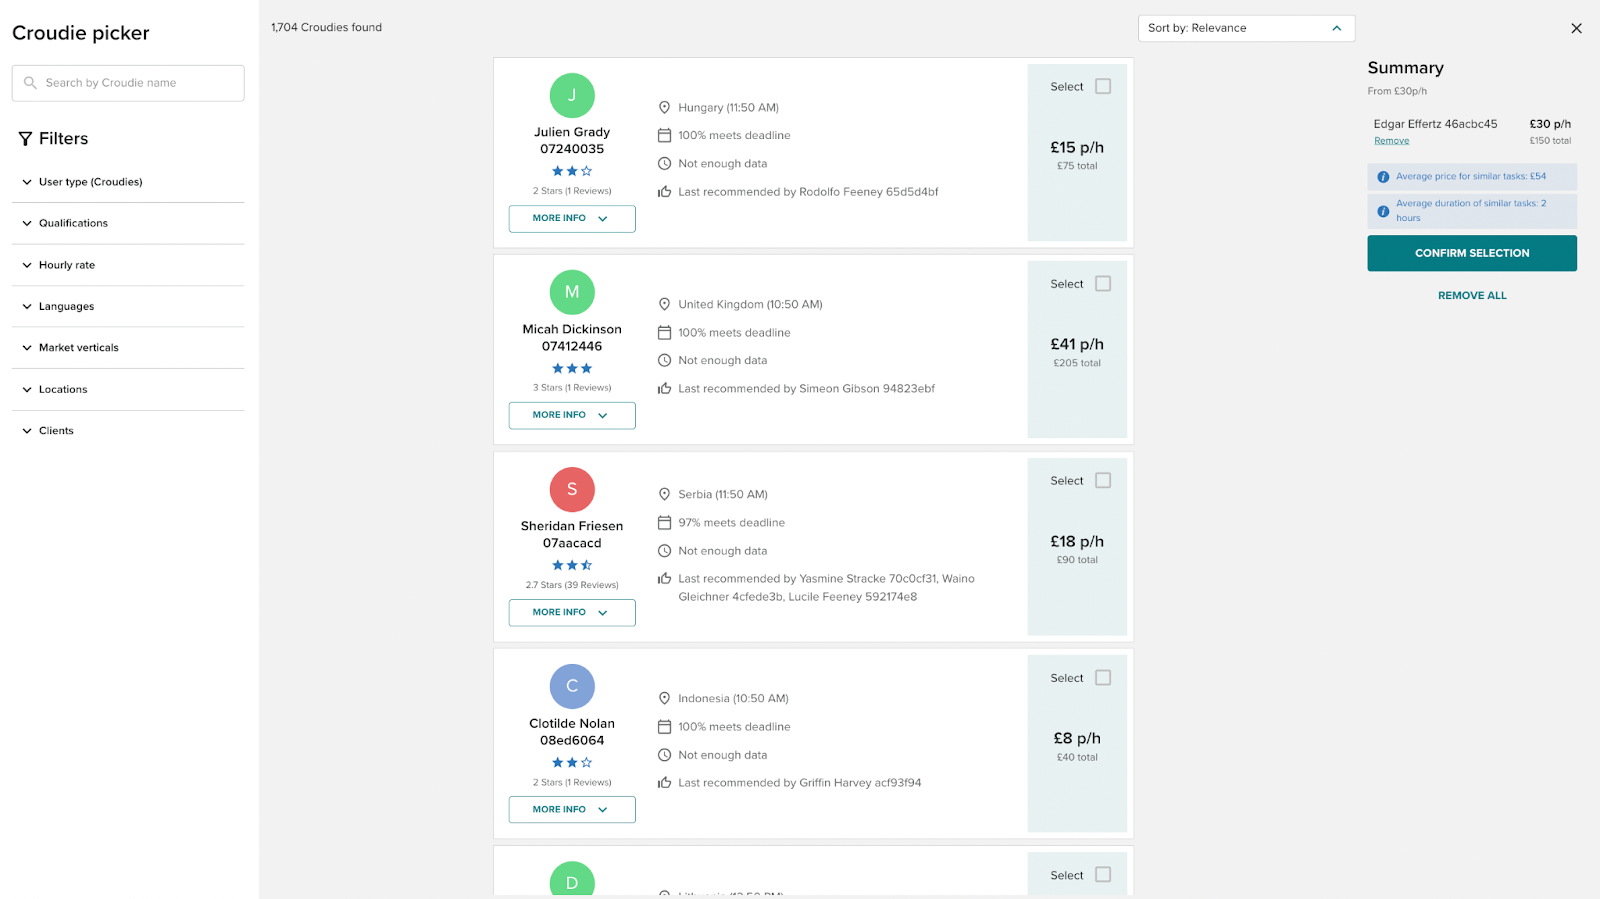
Task: Click info icon beside average price note
Action: coord(1383,177)
